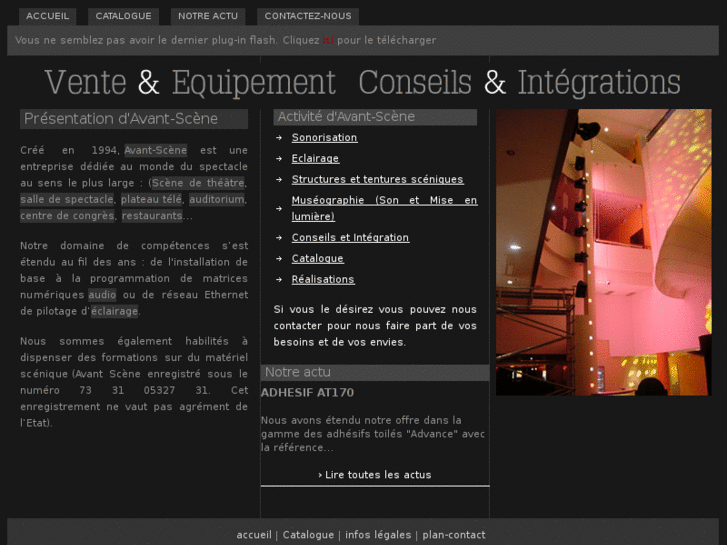This screenshot has height=545, width=727.
Task: Open 'infos légales' in footer
Action: [378, 535]
